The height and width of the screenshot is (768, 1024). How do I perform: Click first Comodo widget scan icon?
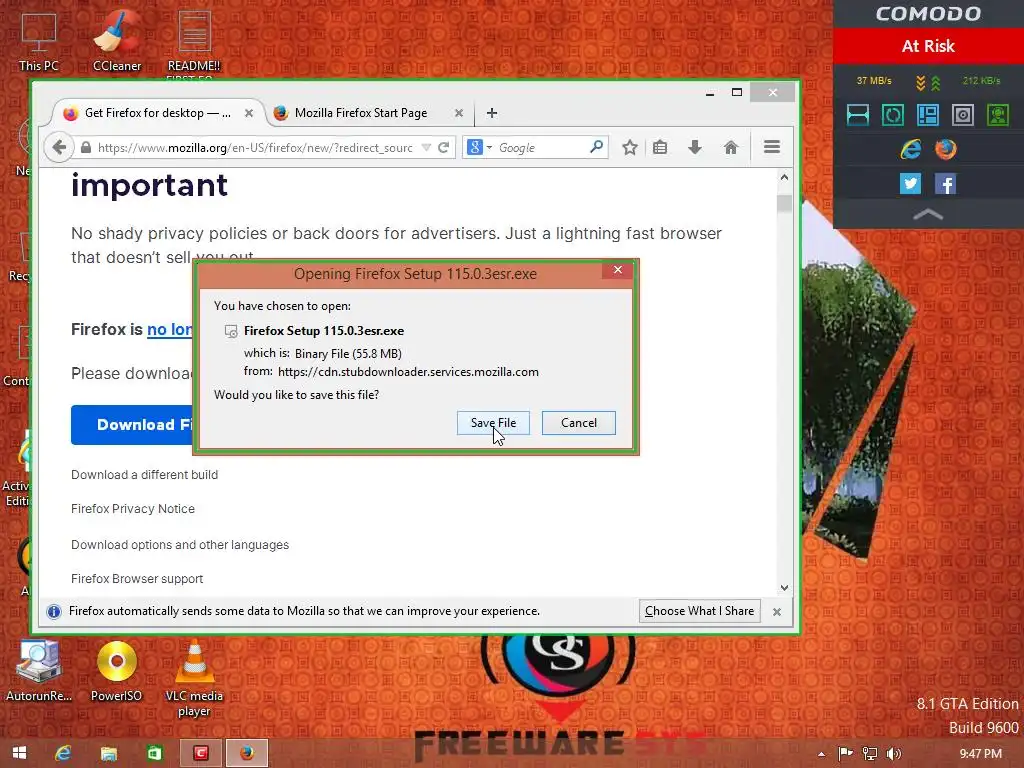pos(857,115)
